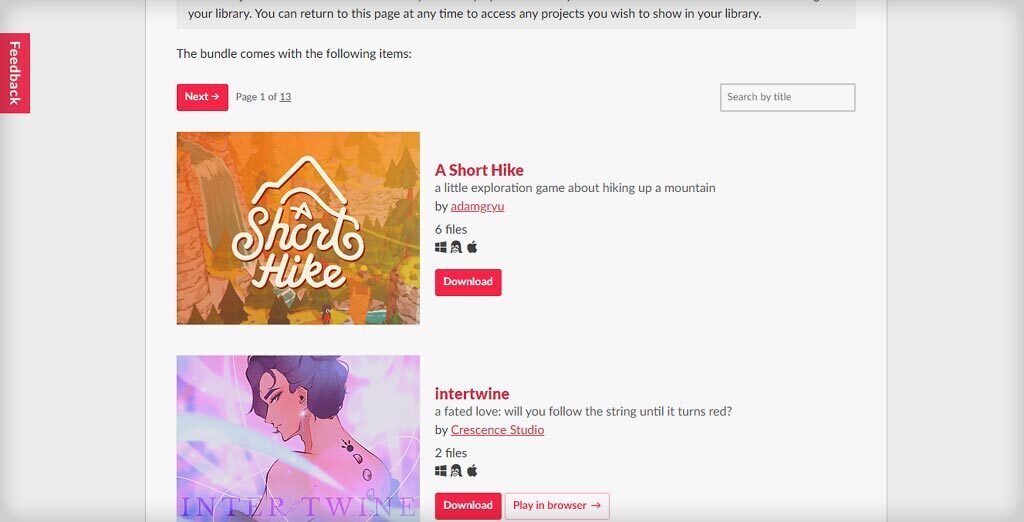1024x522 pixels.
Task: Jump to last page via the 13 link
Action: pyautogui.click(x=285, y=97)
